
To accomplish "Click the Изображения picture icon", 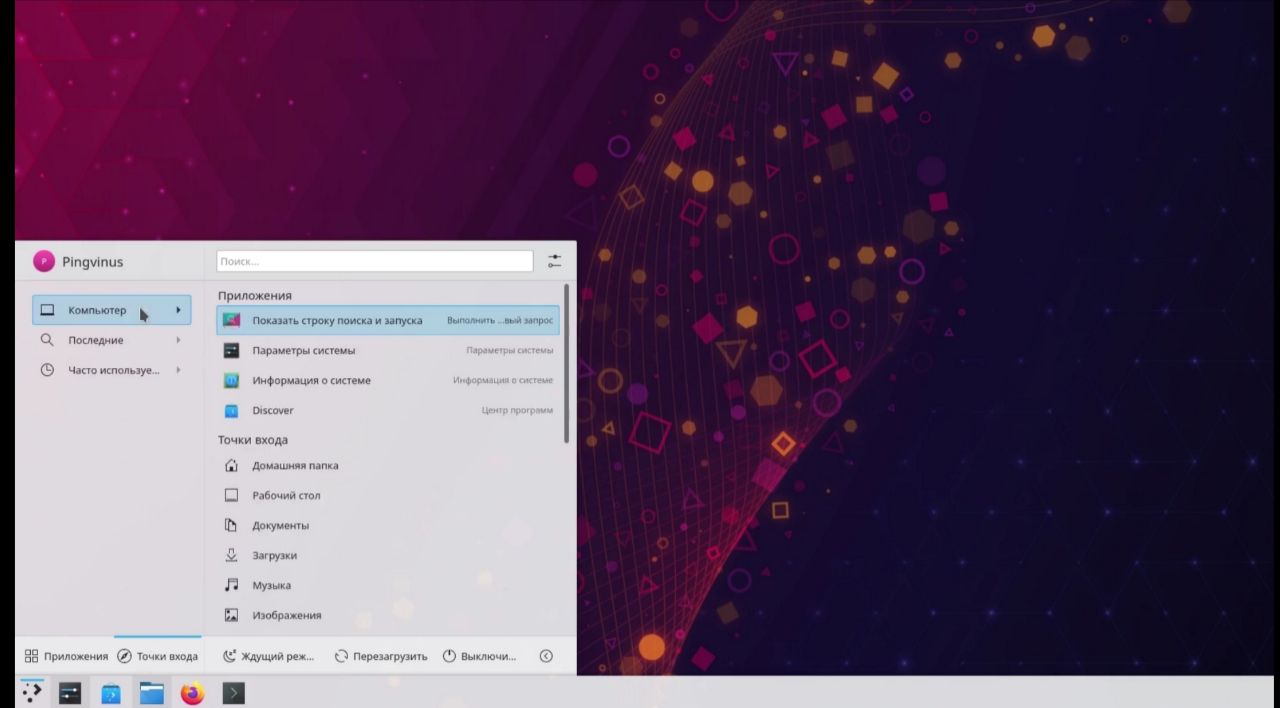I will (x=232, y=616).
